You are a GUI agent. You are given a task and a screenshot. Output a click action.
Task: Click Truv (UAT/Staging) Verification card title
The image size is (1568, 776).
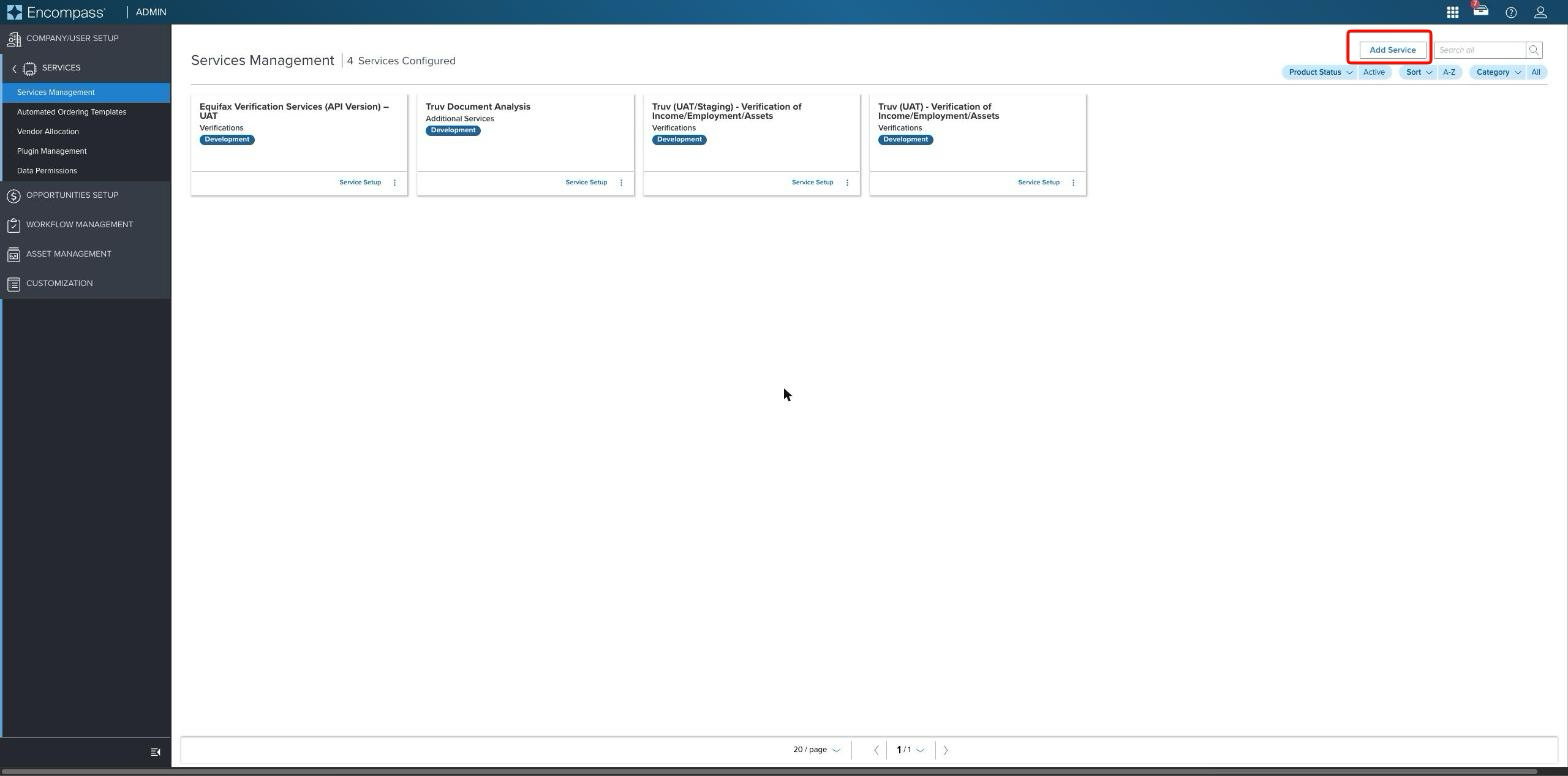point(726,111)
